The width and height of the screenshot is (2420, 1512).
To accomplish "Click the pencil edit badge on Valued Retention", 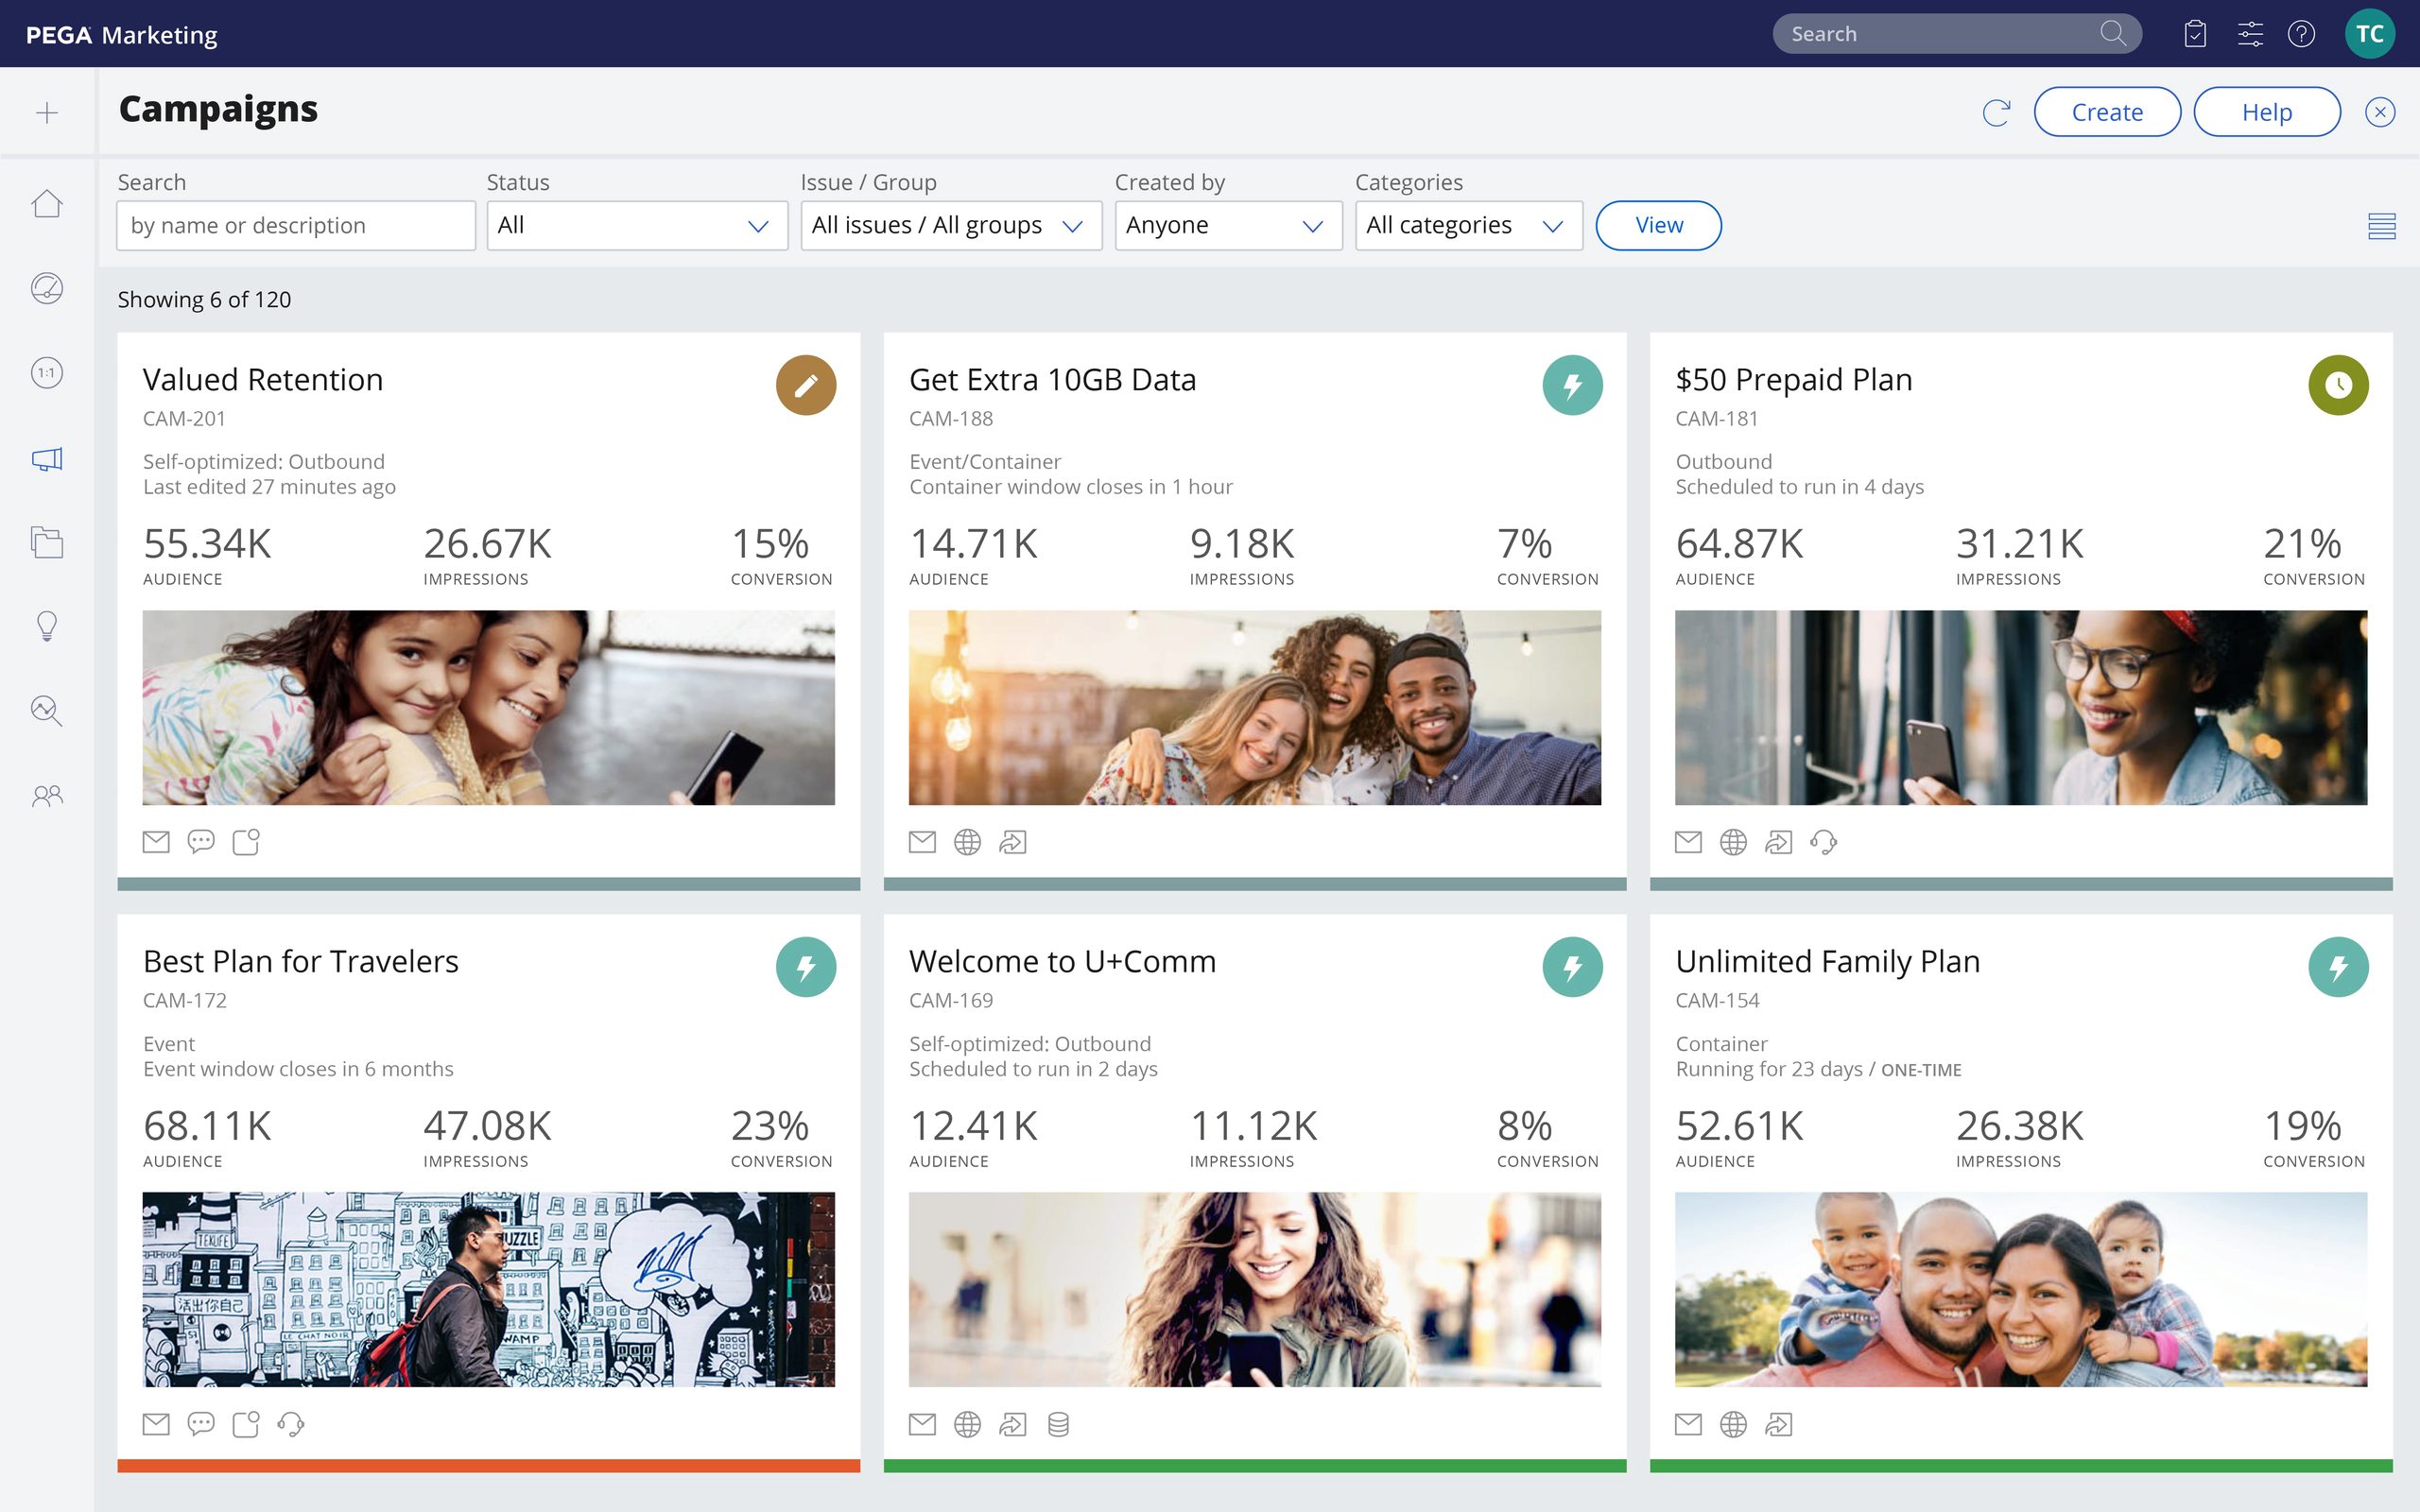I will (806, 385).
